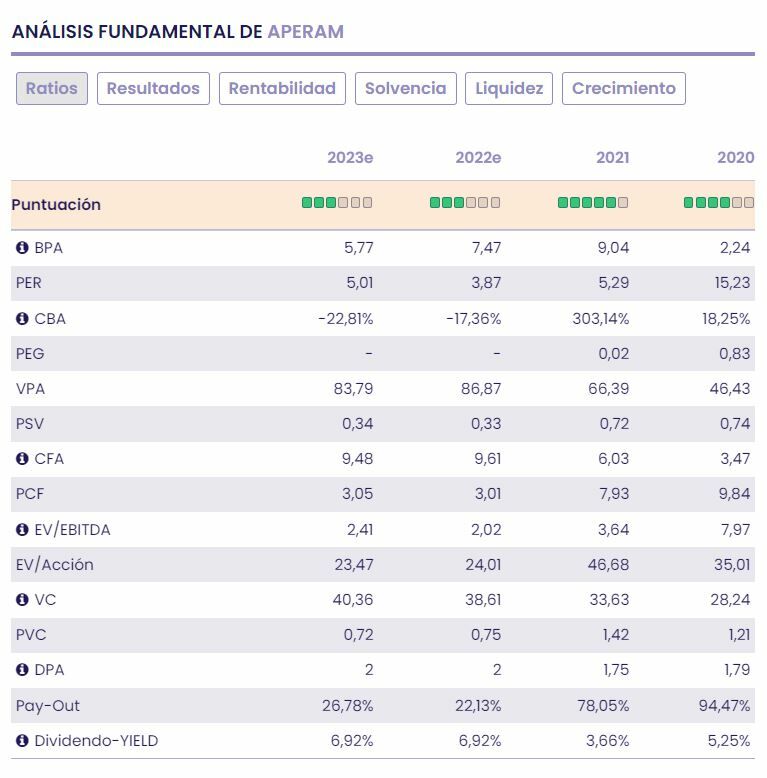Open the Rentabilidad tab
This screenshot has width=767, height=778.
tap(282, 88)
